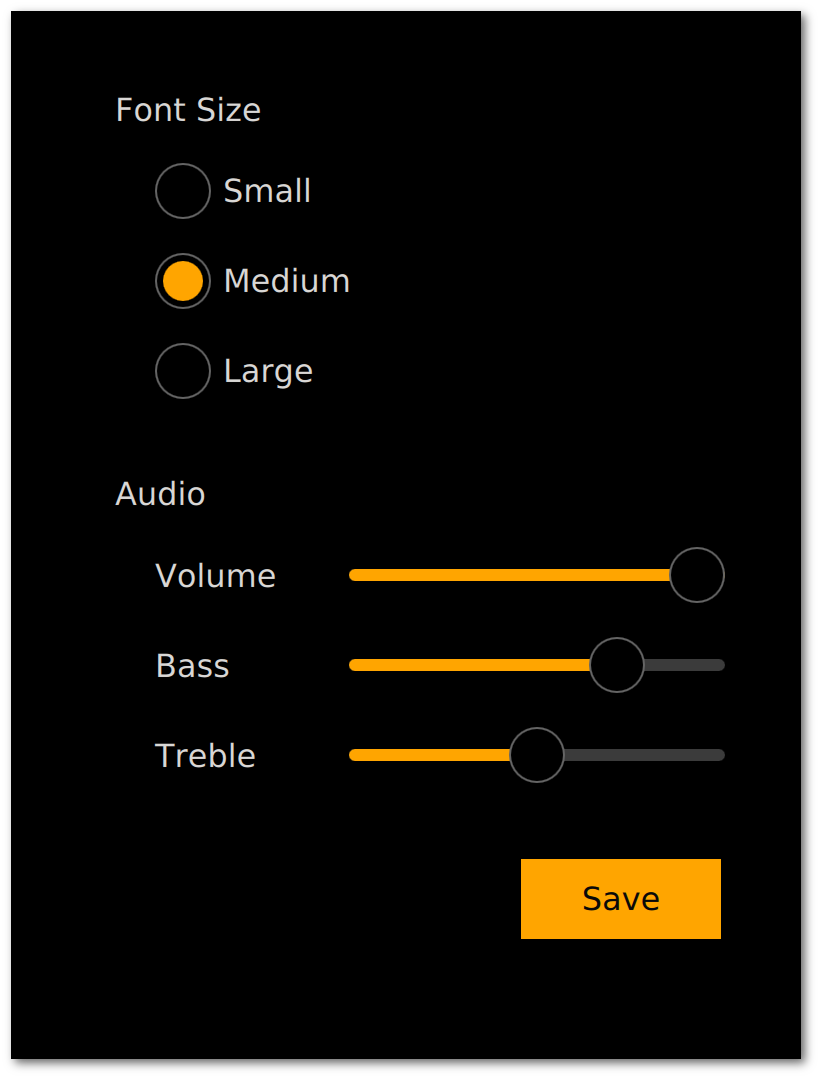
Task: Click the Volume slider handle
Action: [x=697, y=574]
